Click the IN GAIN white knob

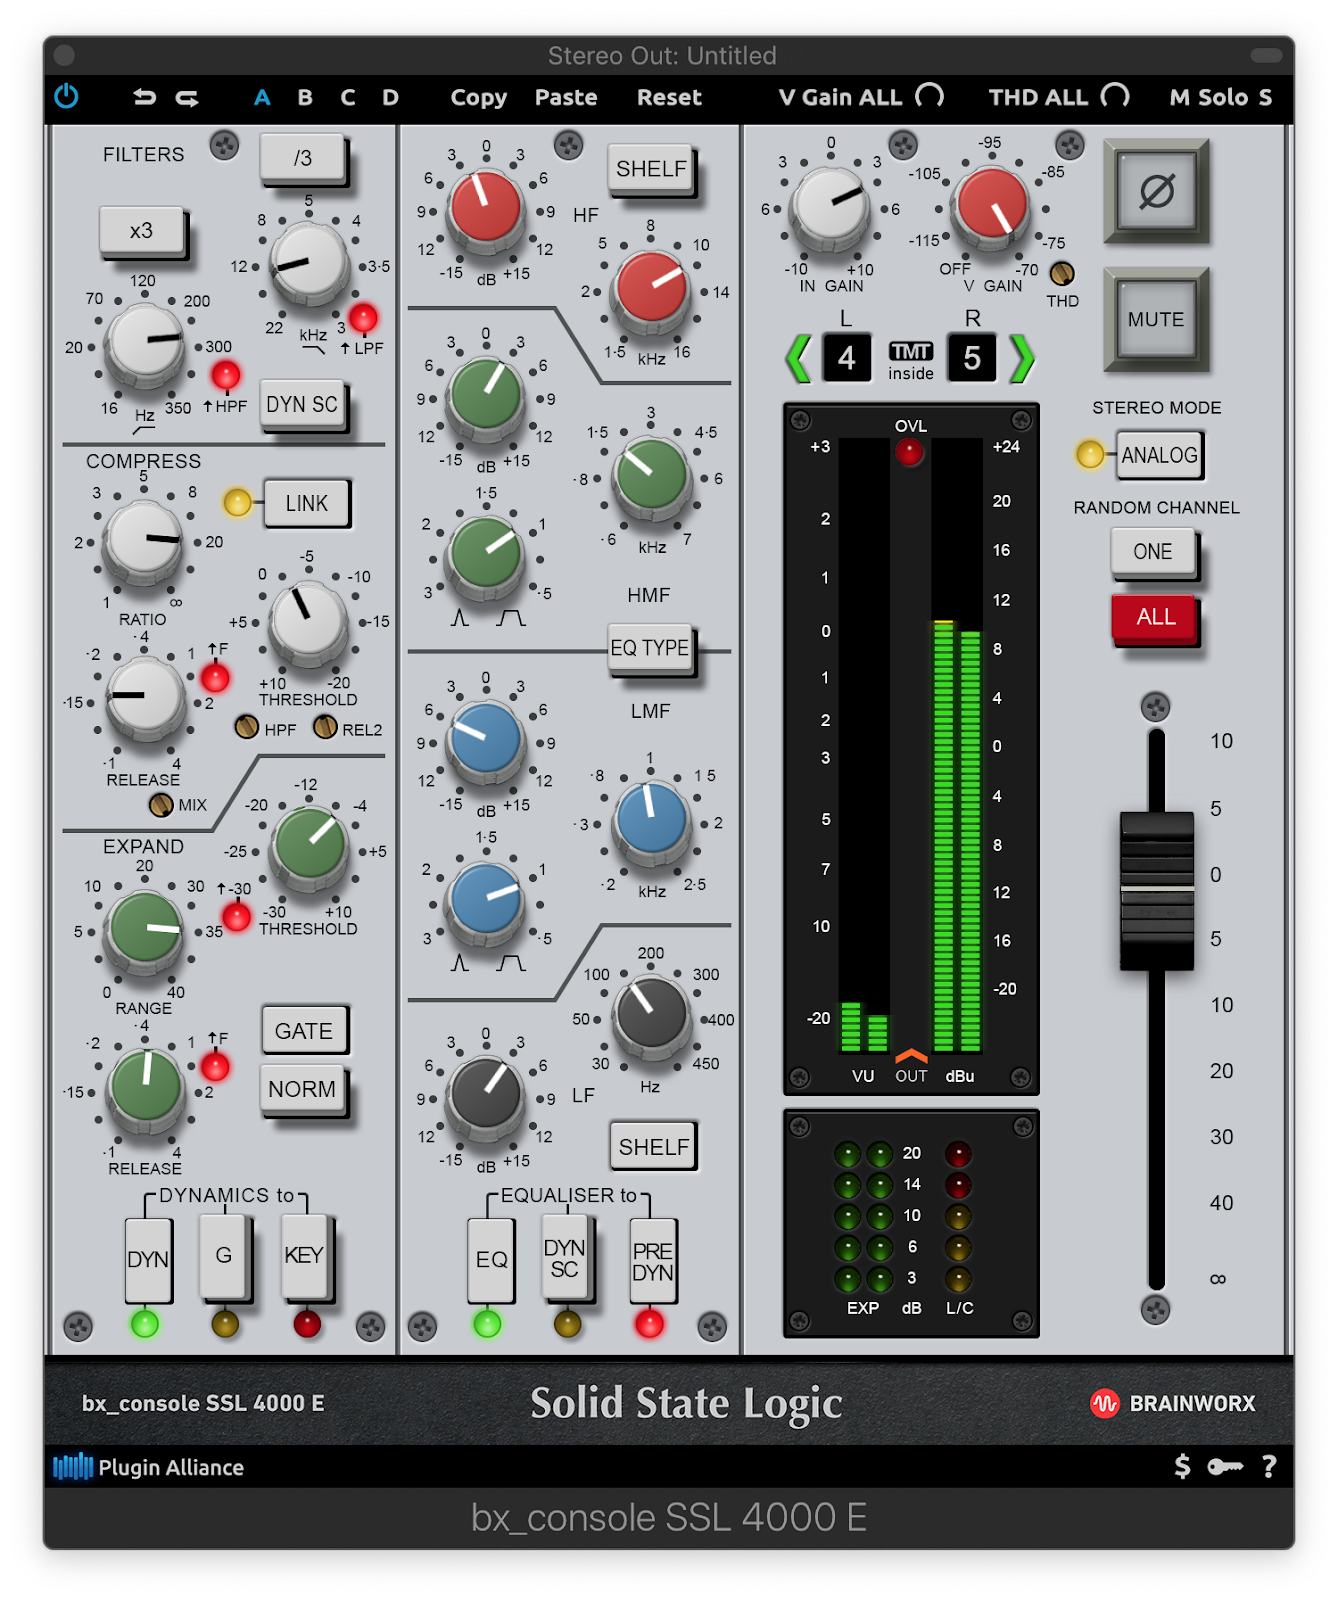tap(829, 204)
